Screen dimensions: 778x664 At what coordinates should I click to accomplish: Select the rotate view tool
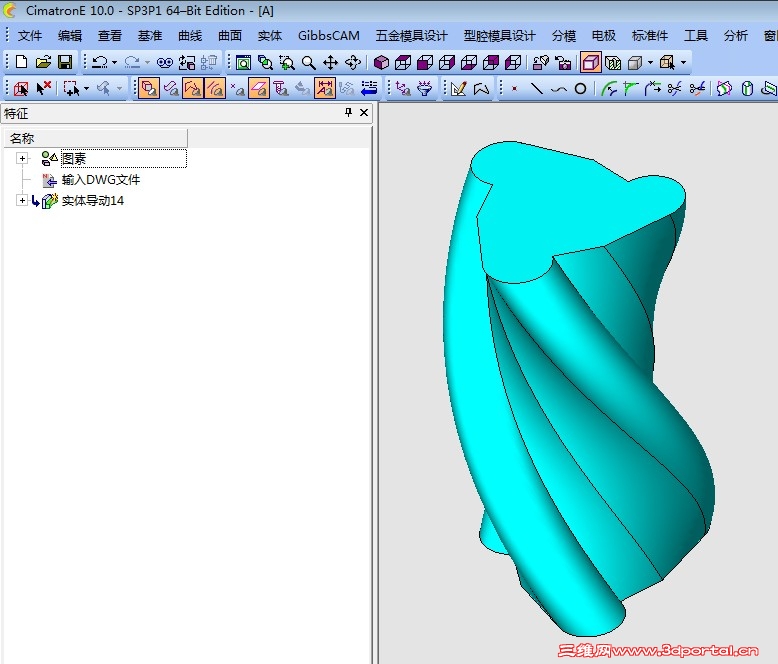(353, 63)
